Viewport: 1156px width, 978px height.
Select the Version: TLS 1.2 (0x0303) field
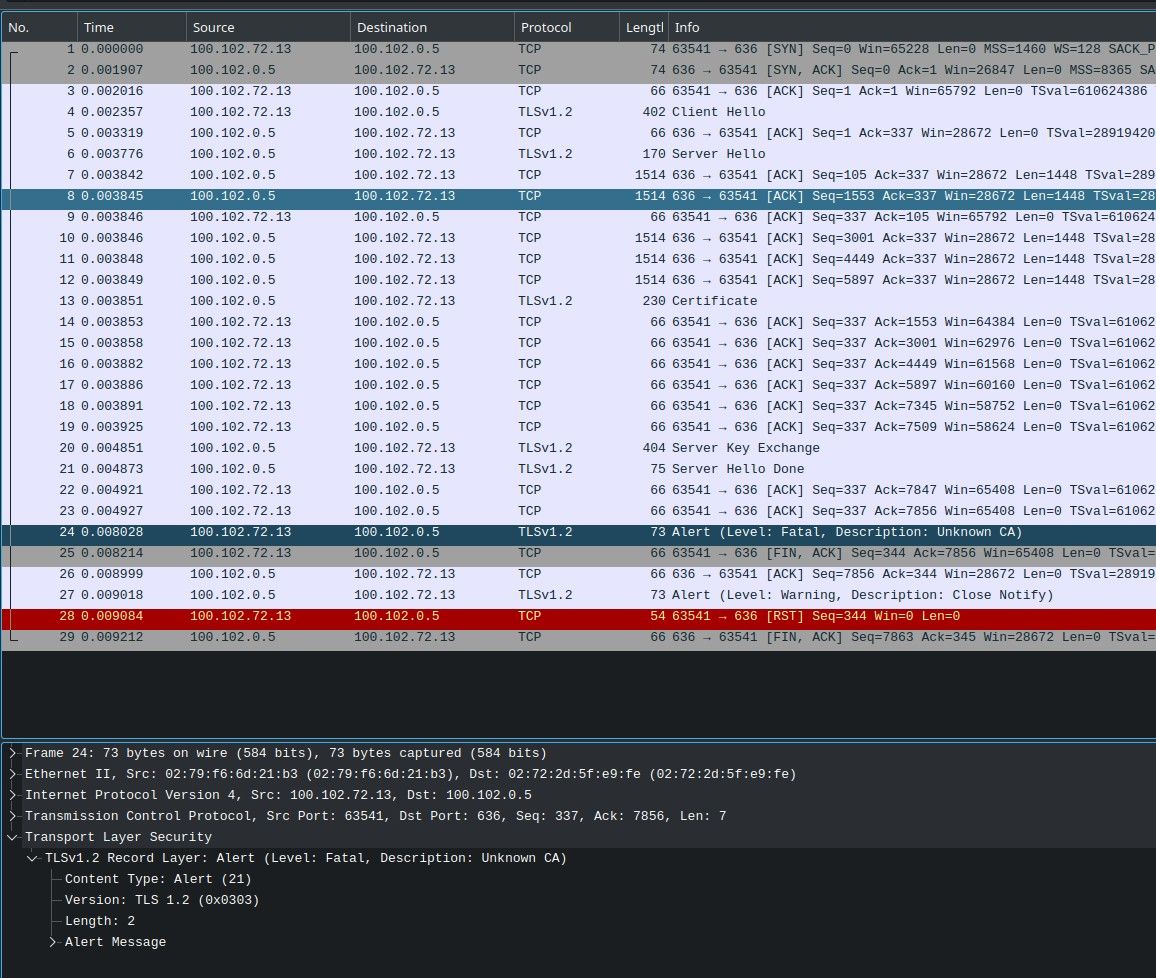point(162,900)
